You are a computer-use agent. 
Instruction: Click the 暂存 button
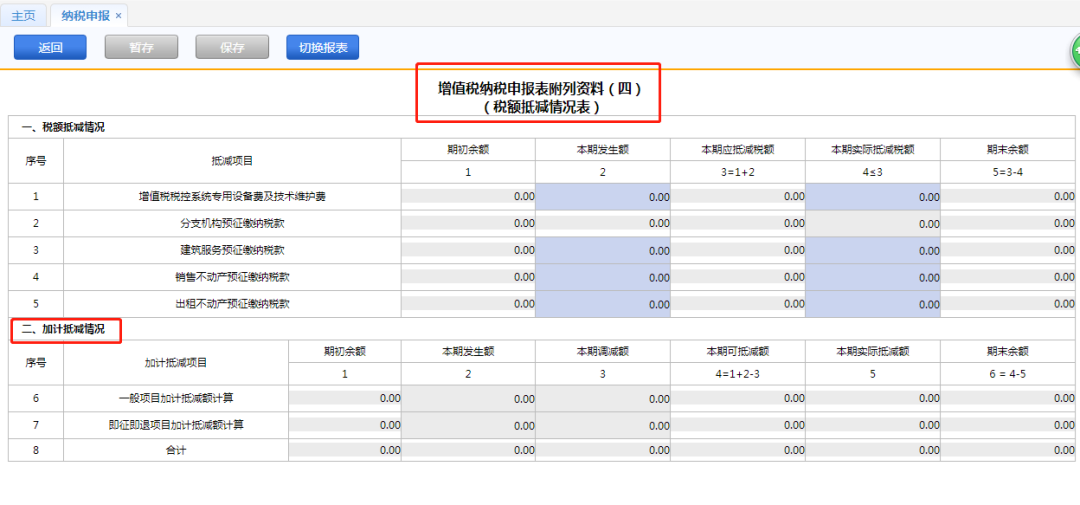(x=141, y=48)
